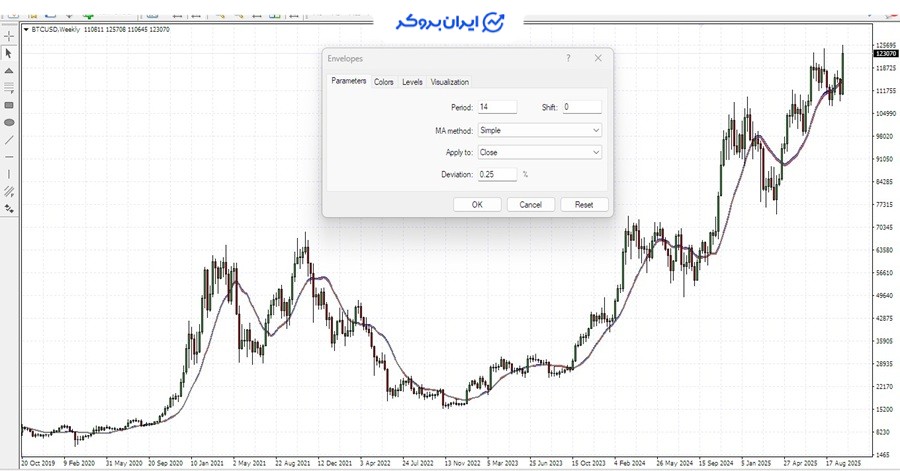Confirm settings with the OK button
The height and width of the screenshot is (471, 900).
[x=477, y=204]
